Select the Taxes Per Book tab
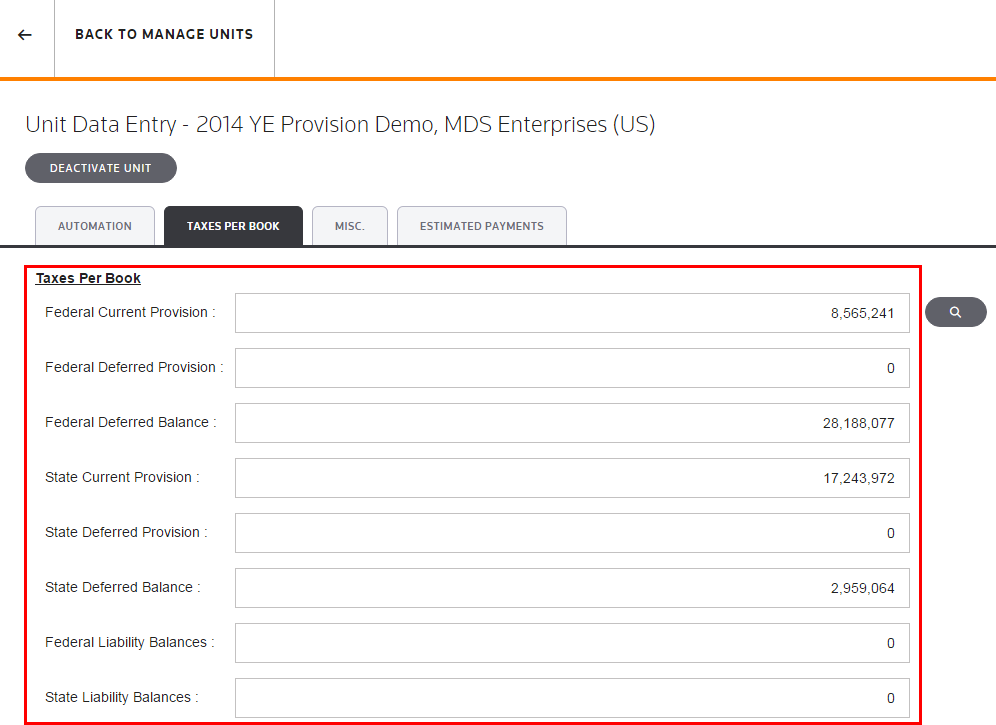 [x=233, y=226]
